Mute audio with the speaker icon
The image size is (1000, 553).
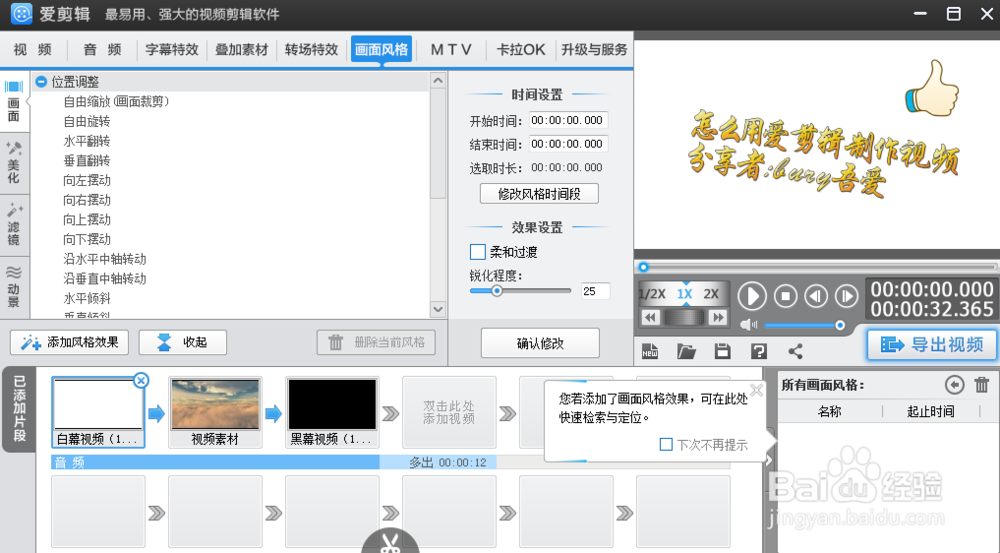coord(748,325)
